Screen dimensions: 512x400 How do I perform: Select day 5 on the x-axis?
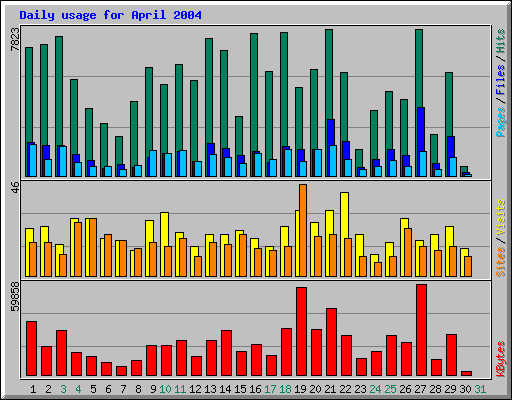click(93, 389)
